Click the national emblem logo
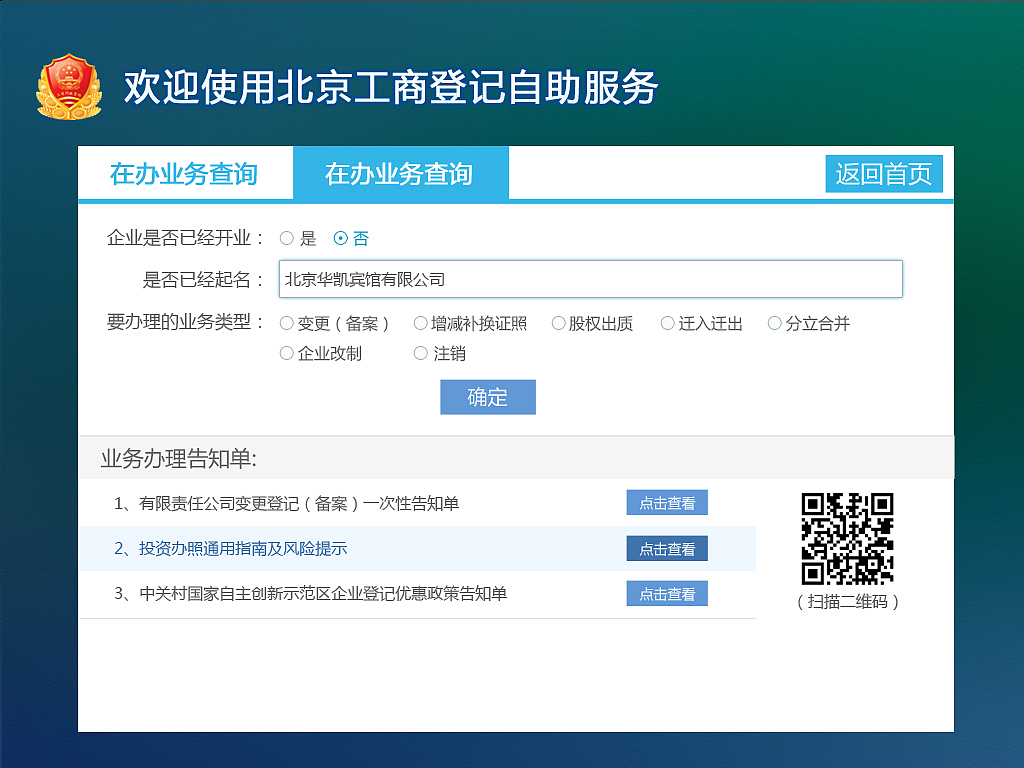1024x768 pixels. click(x=68, y=86)
